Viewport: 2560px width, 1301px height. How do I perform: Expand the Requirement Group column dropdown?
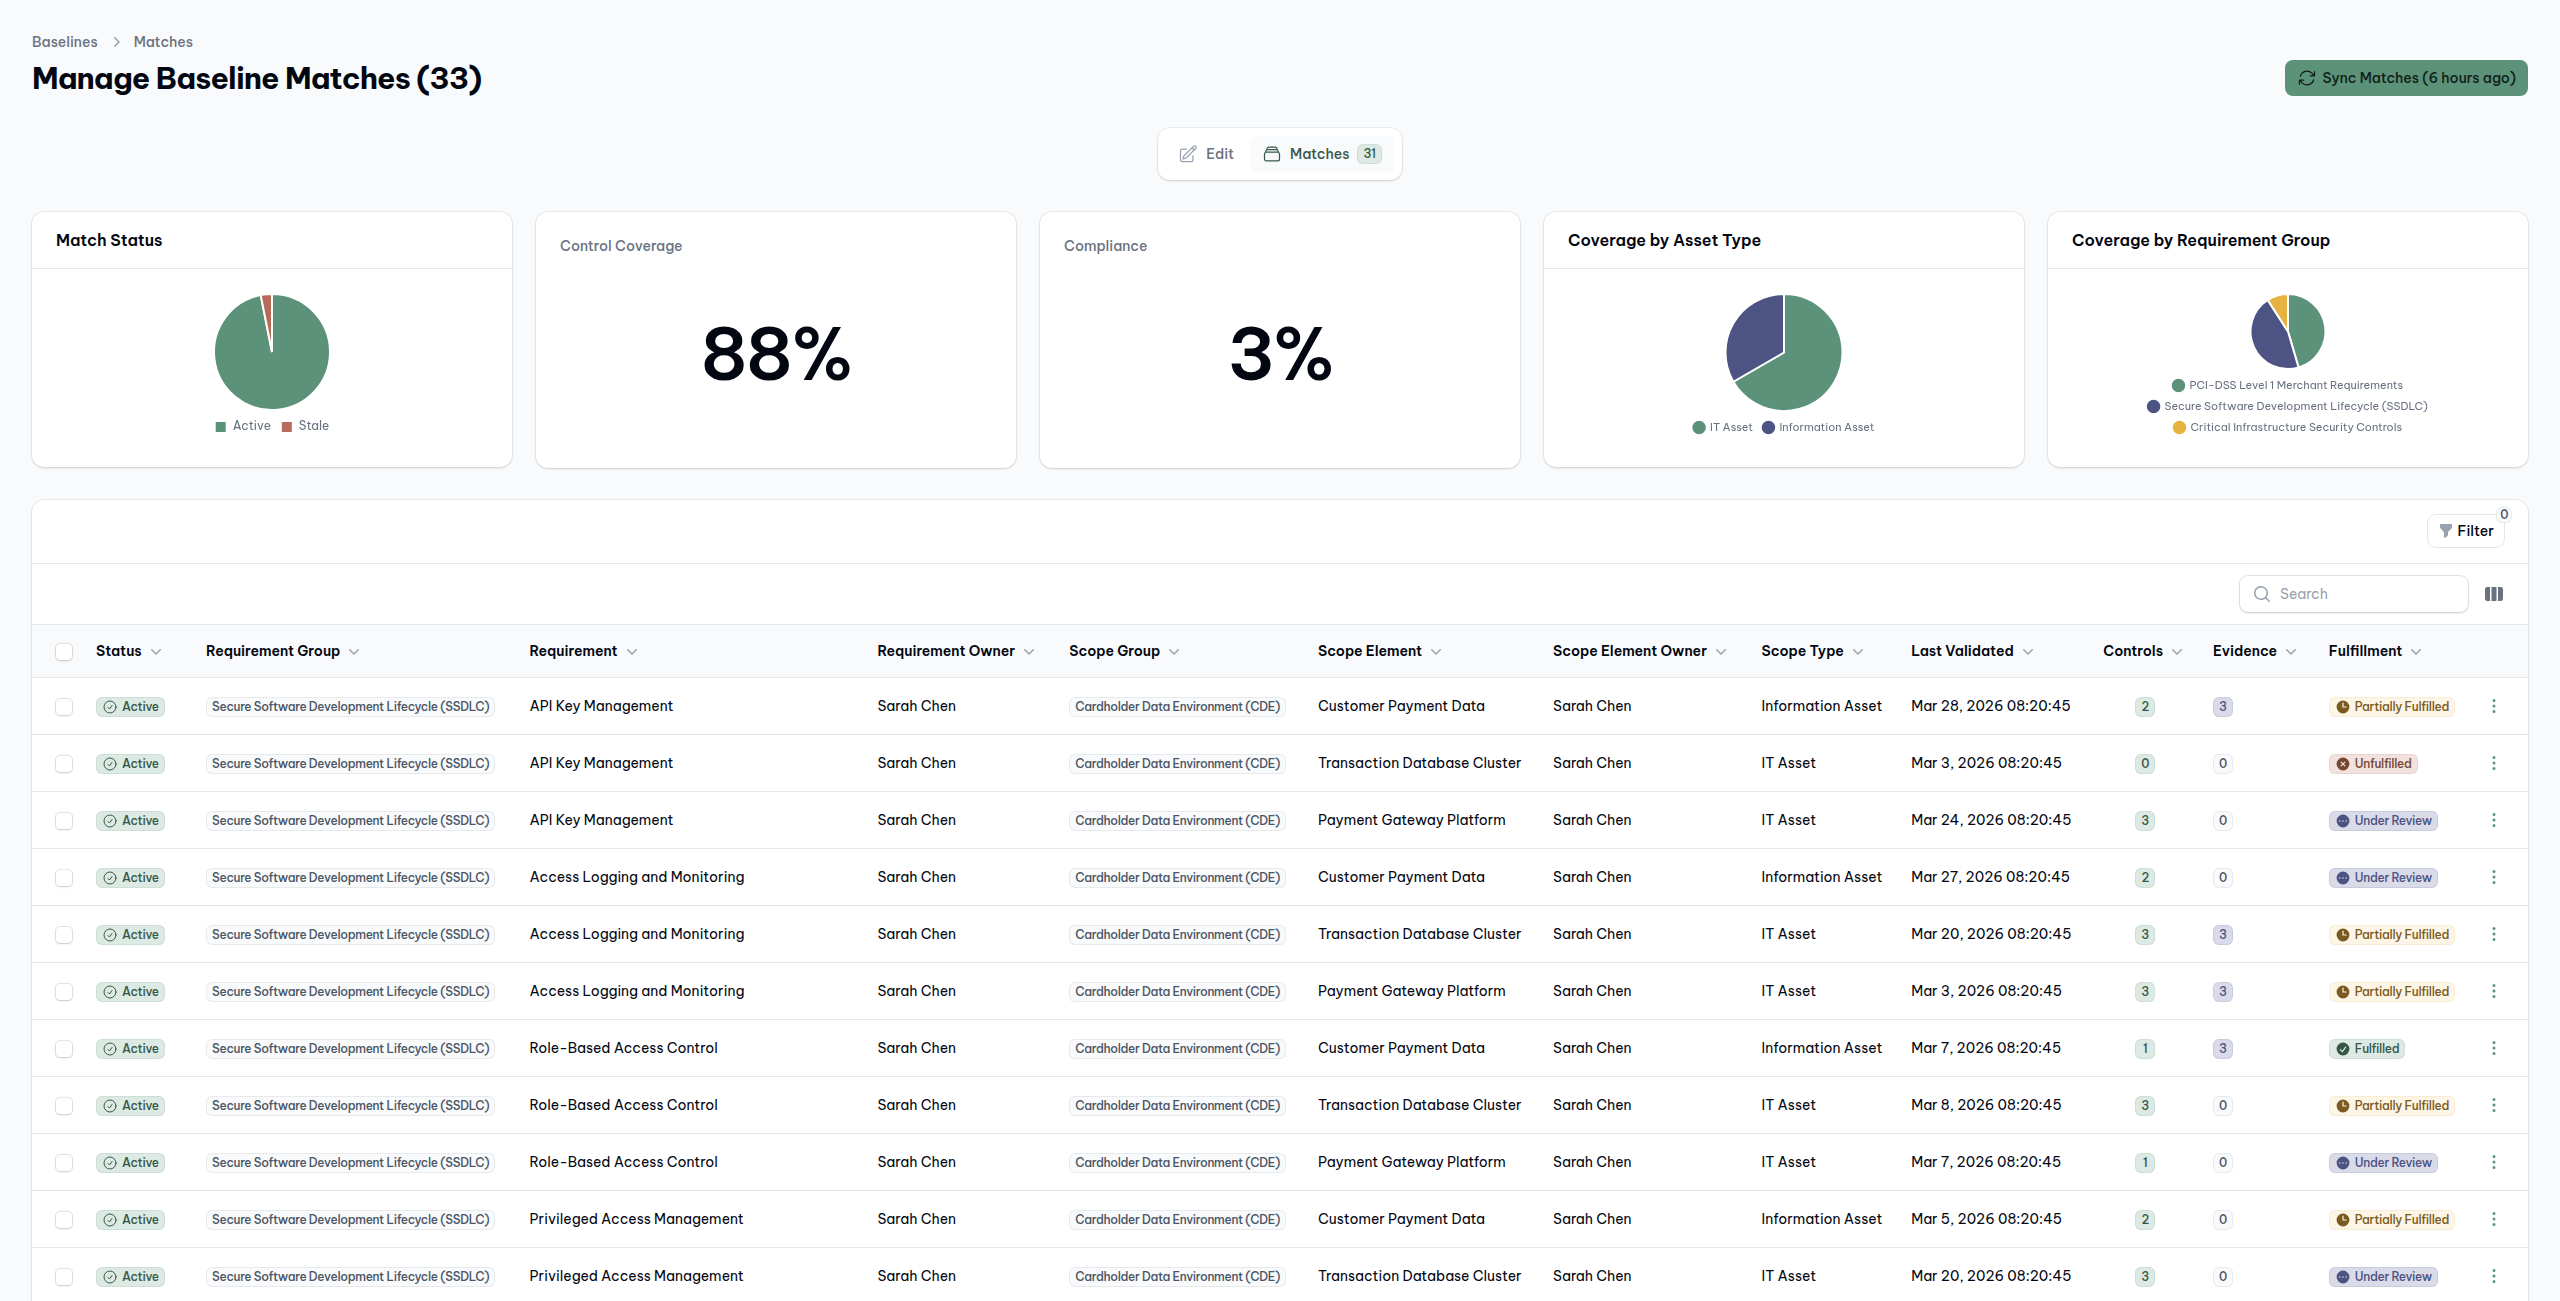[x=354, y=652]
